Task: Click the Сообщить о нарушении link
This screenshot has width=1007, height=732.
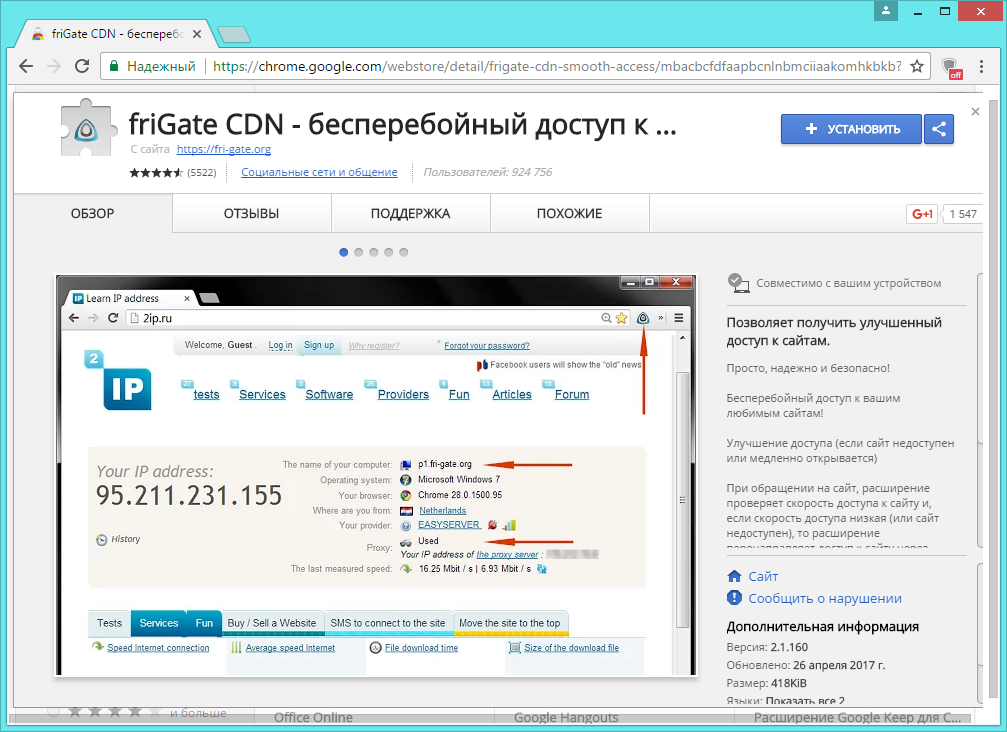Action: pos(825,598)
